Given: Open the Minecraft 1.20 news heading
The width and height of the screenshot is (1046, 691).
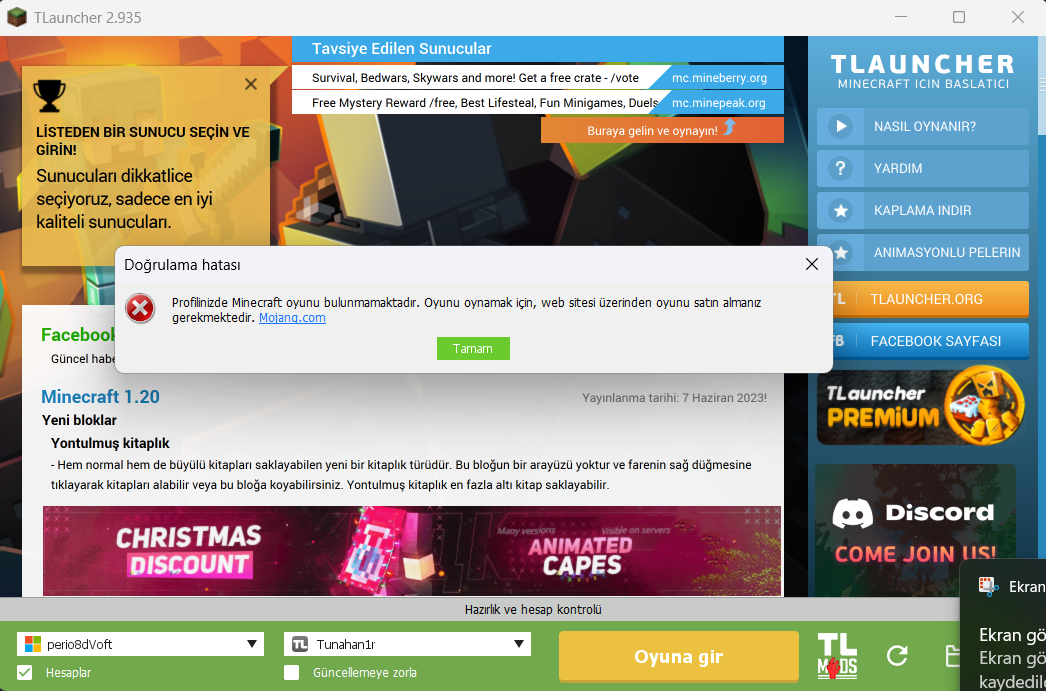Looking at the screenshot, I should 100,397.
